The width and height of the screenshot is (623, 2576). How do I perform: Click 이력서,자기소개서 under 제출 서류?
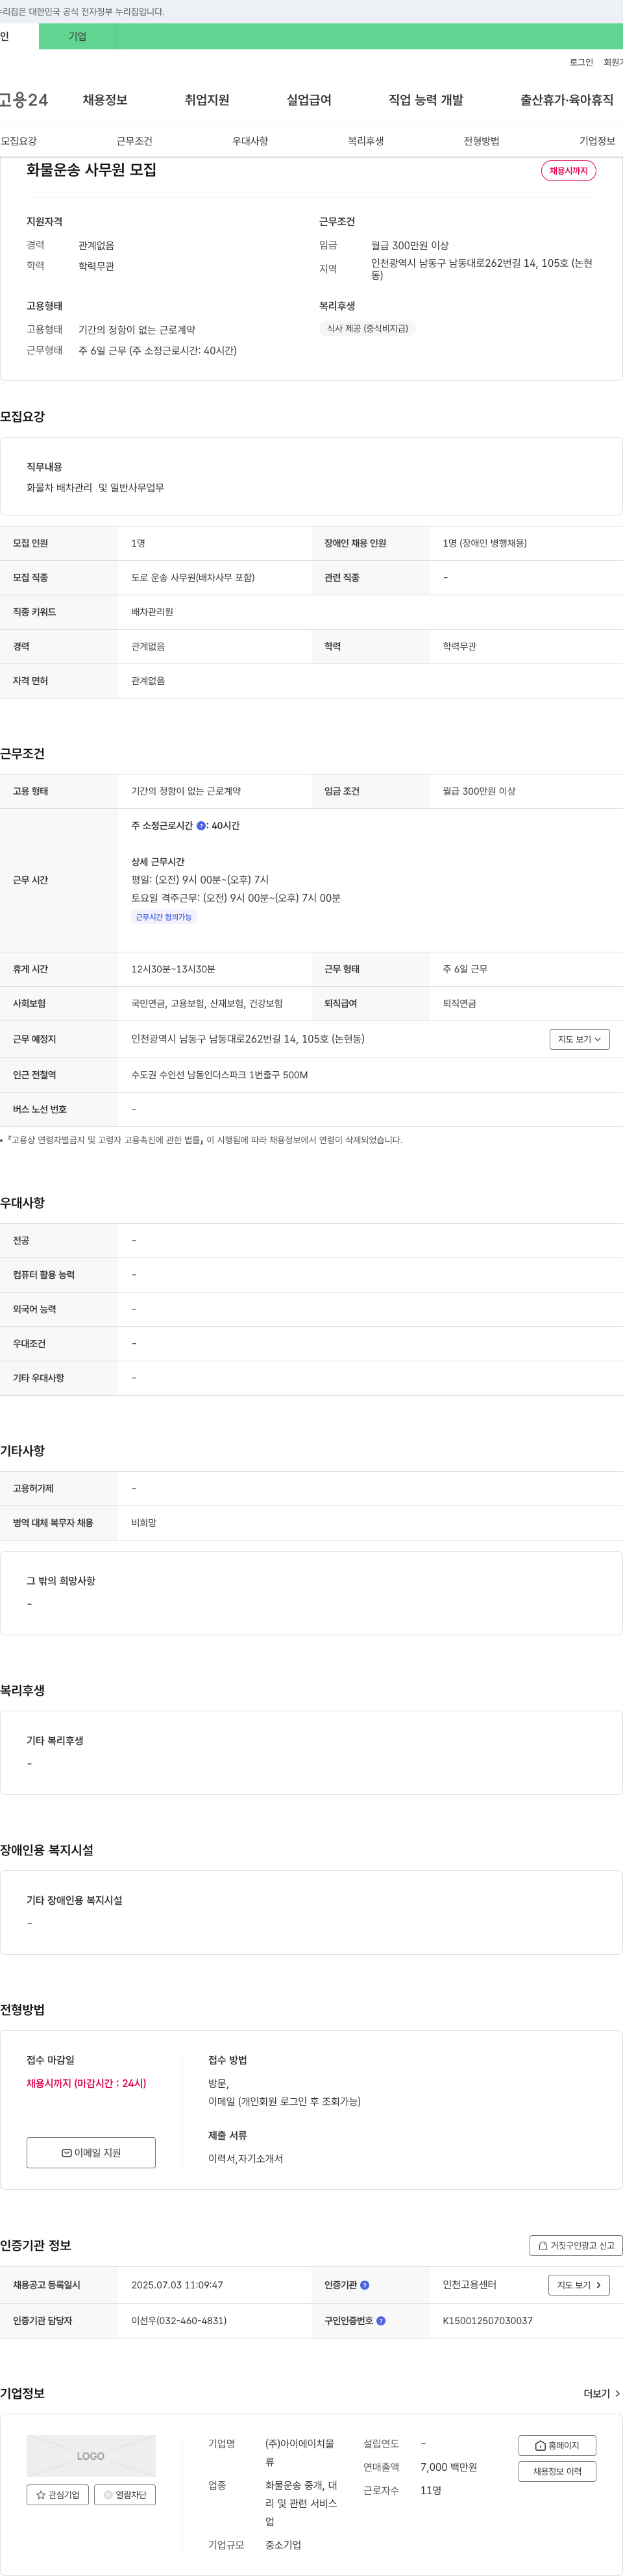coord(245,2159)
